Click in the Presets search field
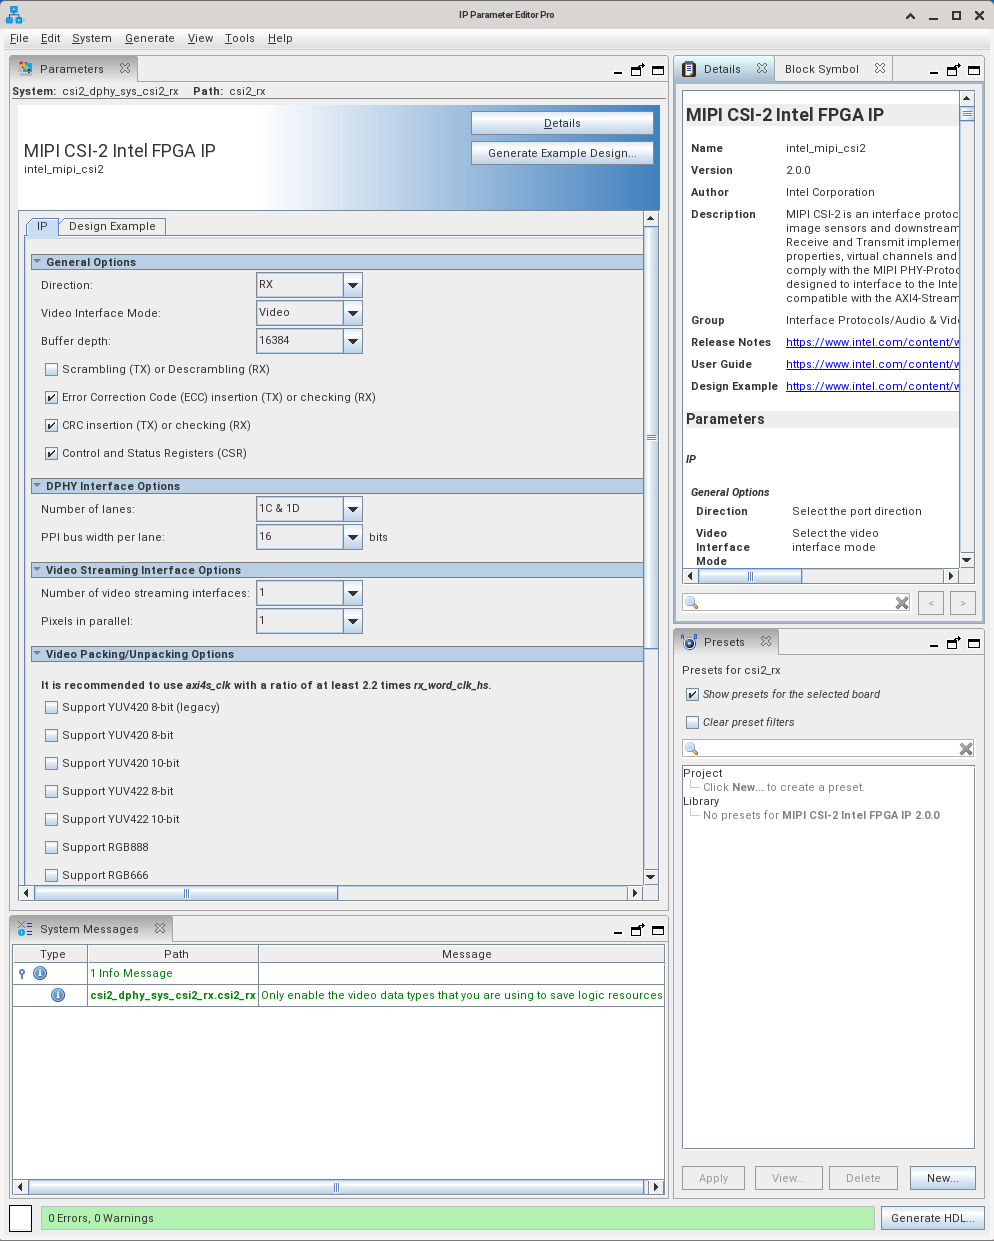Image resolution: width=994 pixels, height=1241 pixels. [x=828, y=749]
